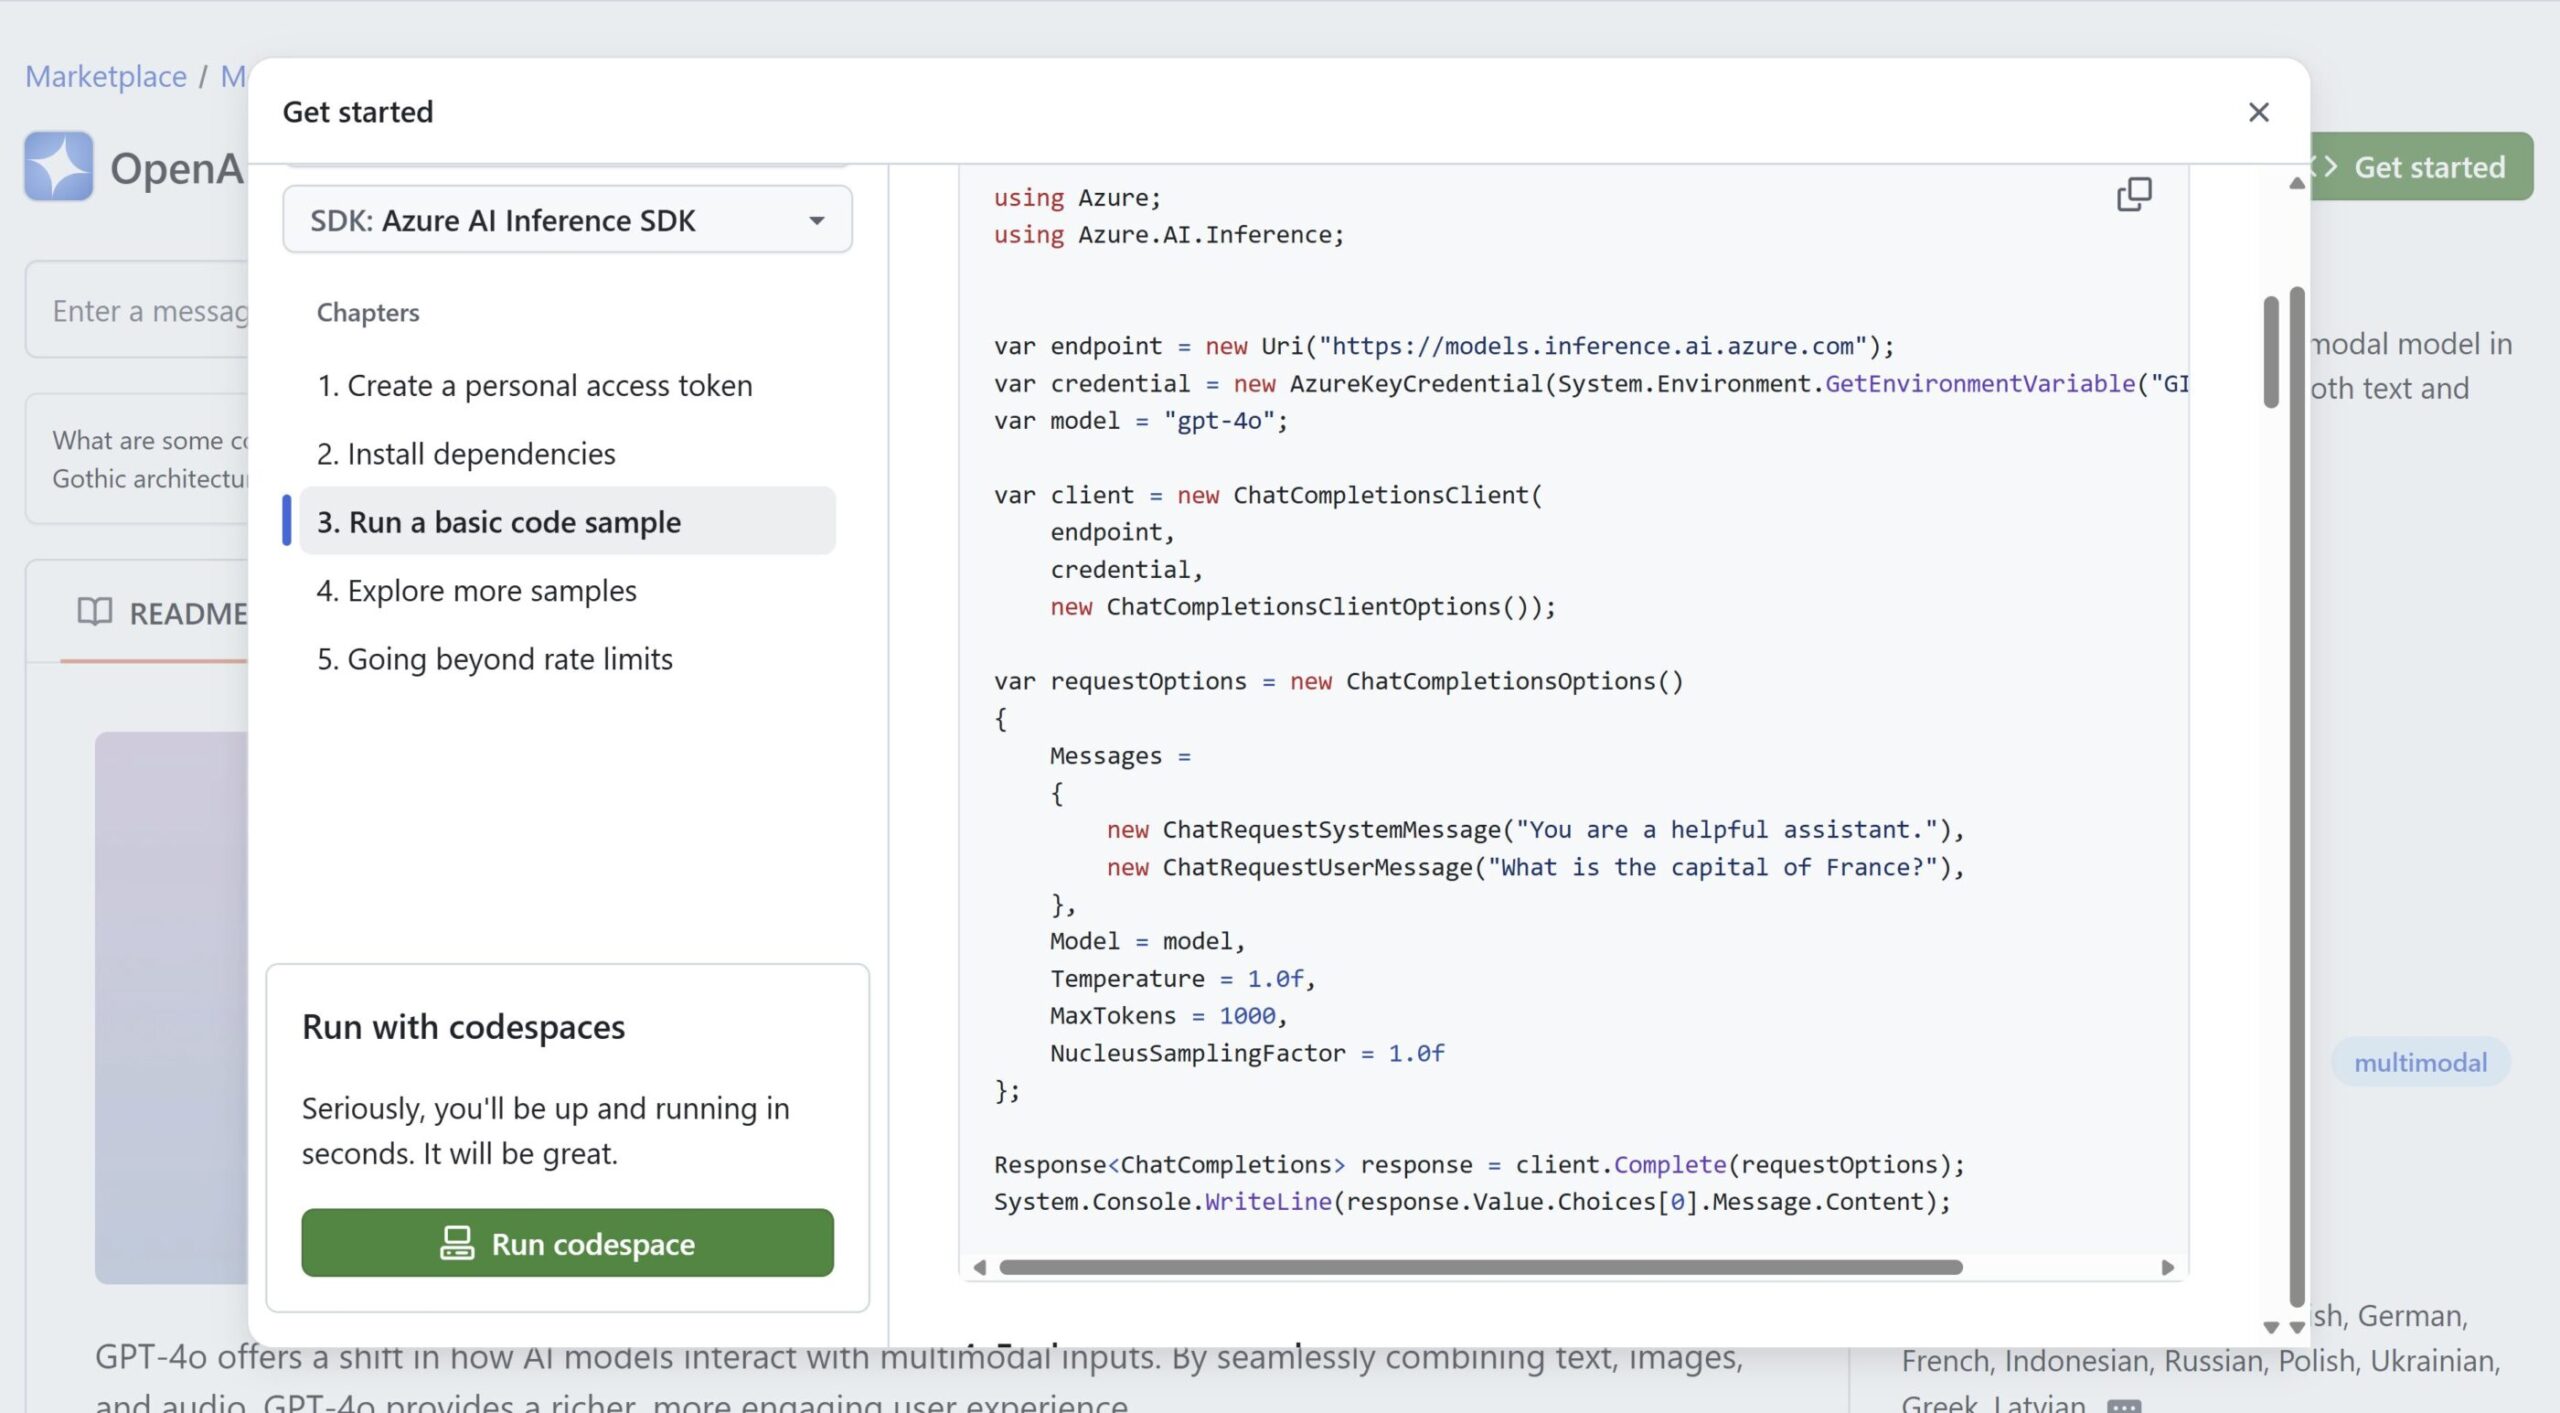The width and height of the screenshot is (2560, 1413).
Task: Click the scroll up arrow in dialog
Action: [x=2297, y=184]
